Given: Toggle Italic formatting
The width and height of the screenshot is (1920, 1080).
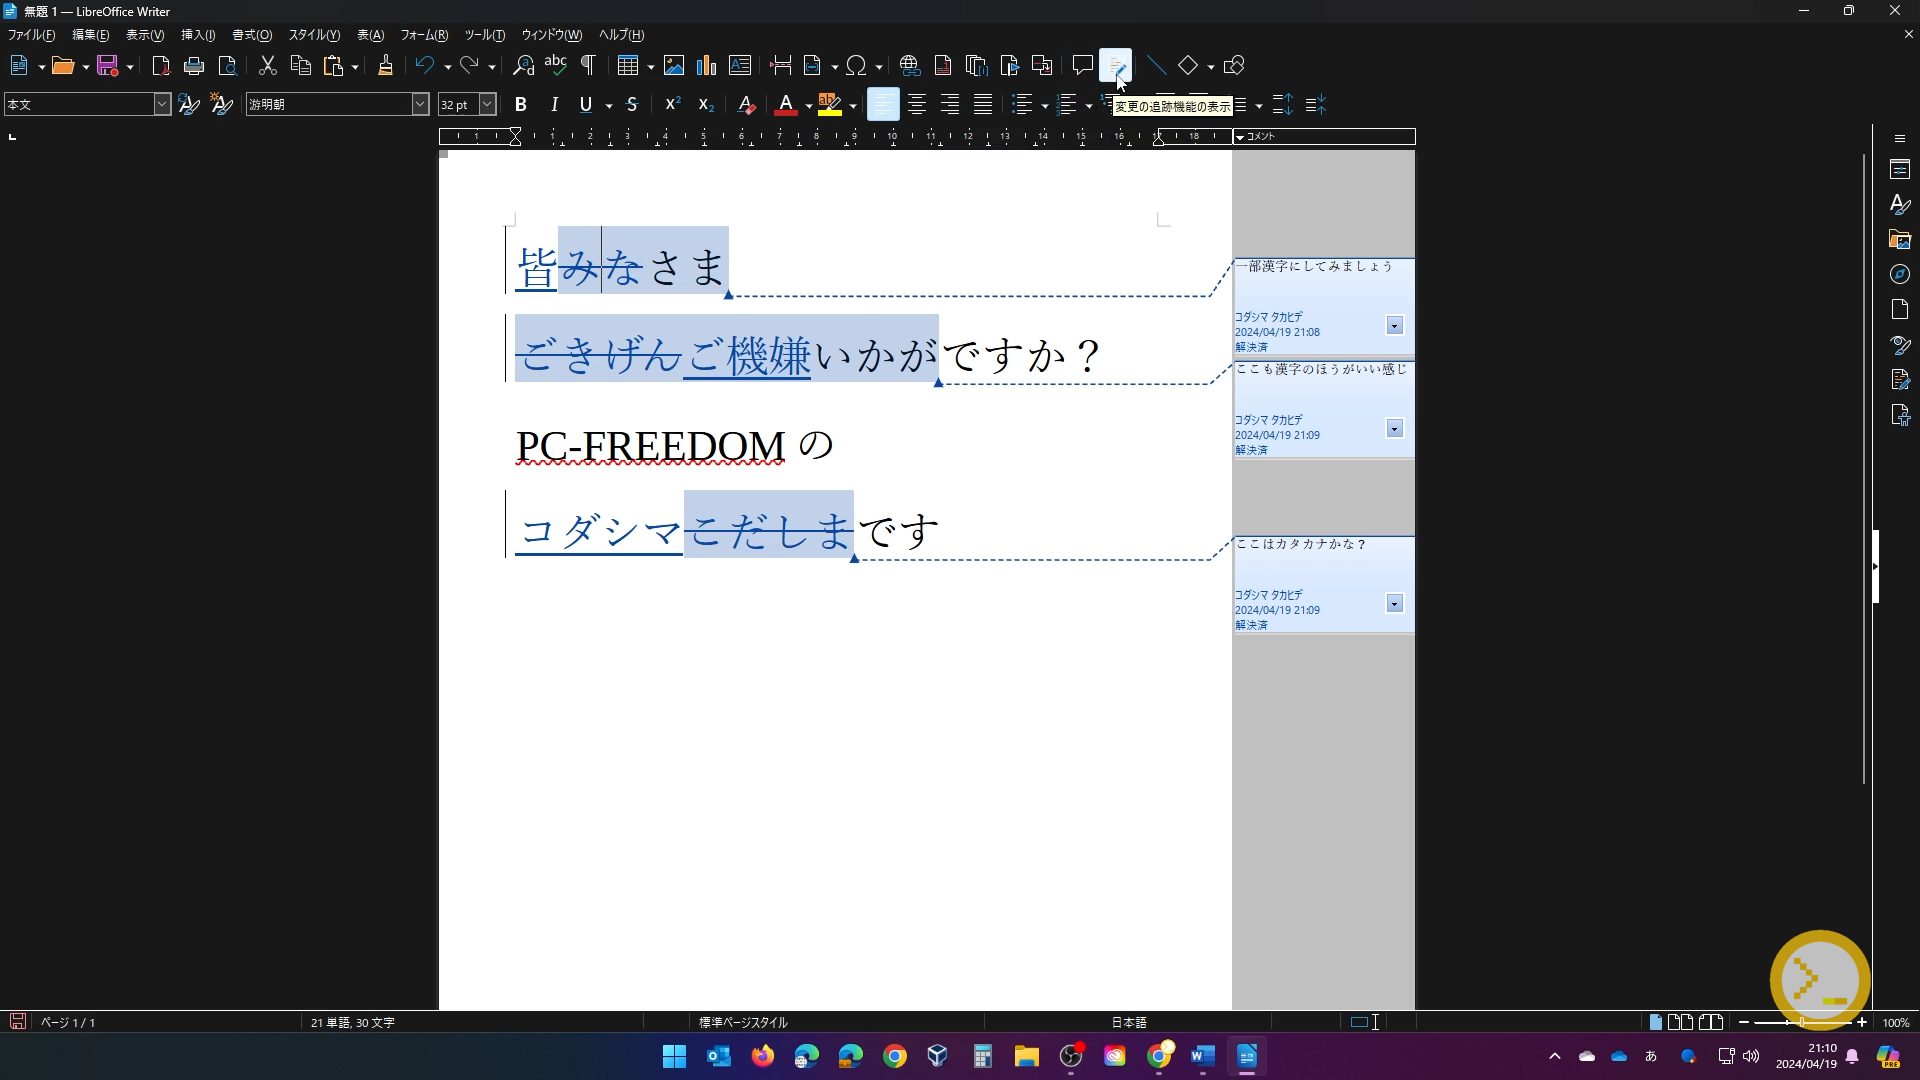Looking at the screenshot, I should (554, 105).
